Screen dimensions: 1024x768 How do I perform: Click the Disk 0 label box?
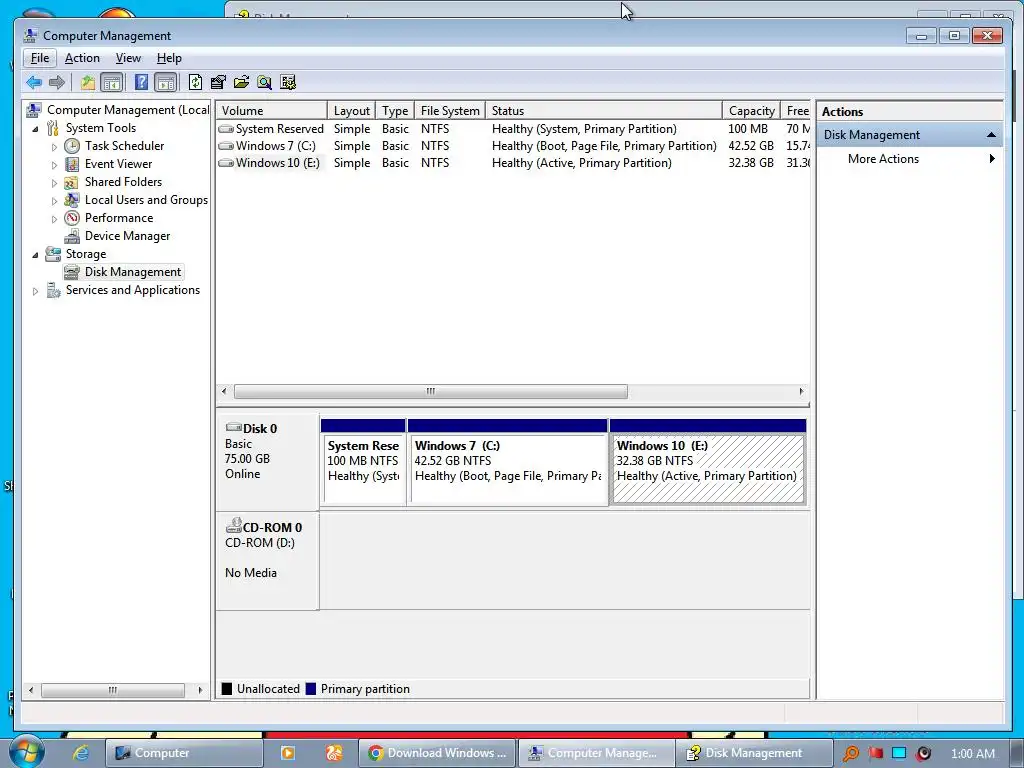pos(268,462)
